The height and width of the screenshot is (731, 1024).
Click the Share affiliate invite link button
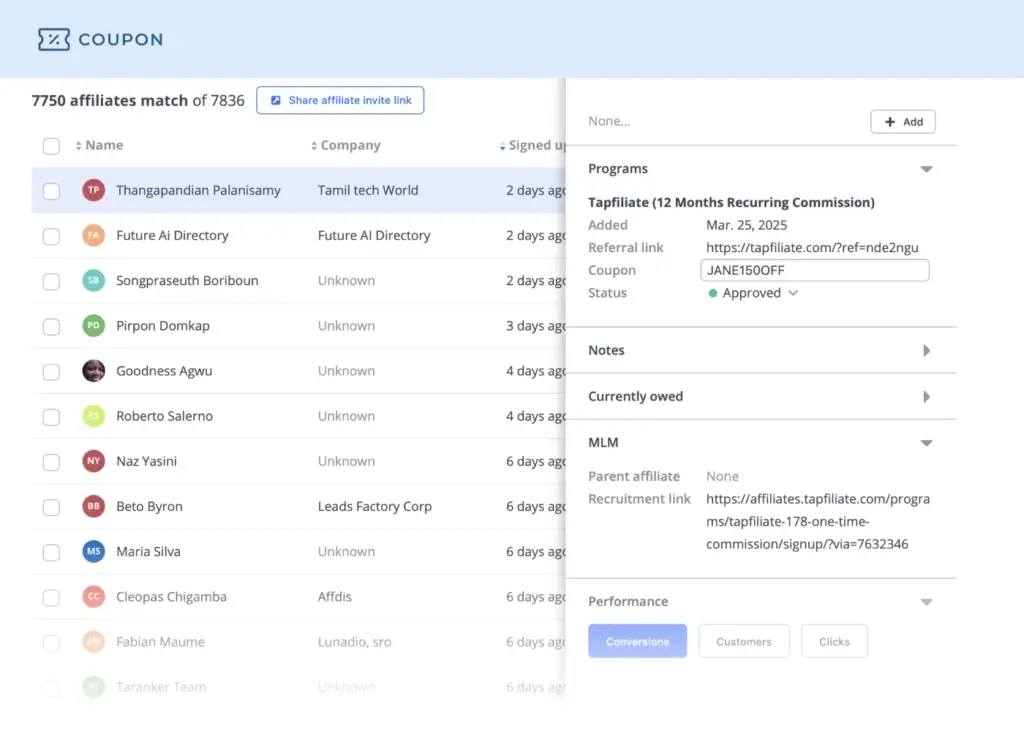pos(340,100)
